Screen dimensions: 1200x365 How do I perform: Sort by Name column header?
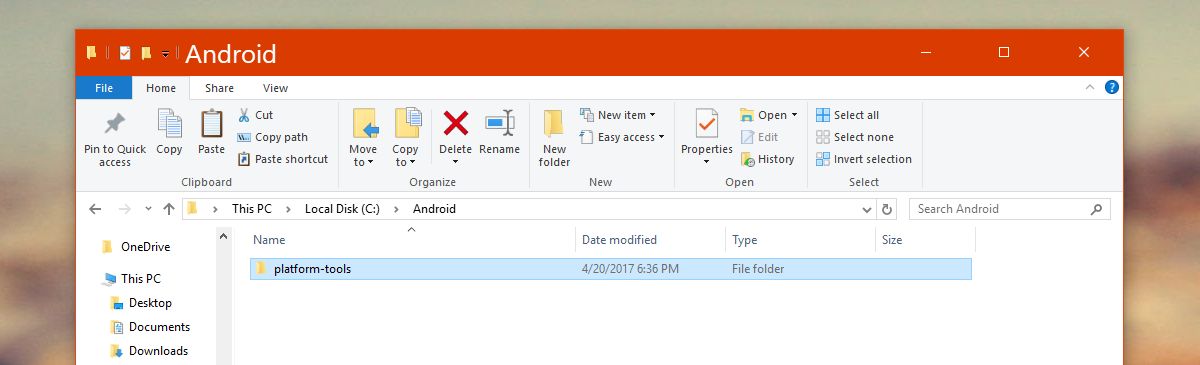click(412, 240)
